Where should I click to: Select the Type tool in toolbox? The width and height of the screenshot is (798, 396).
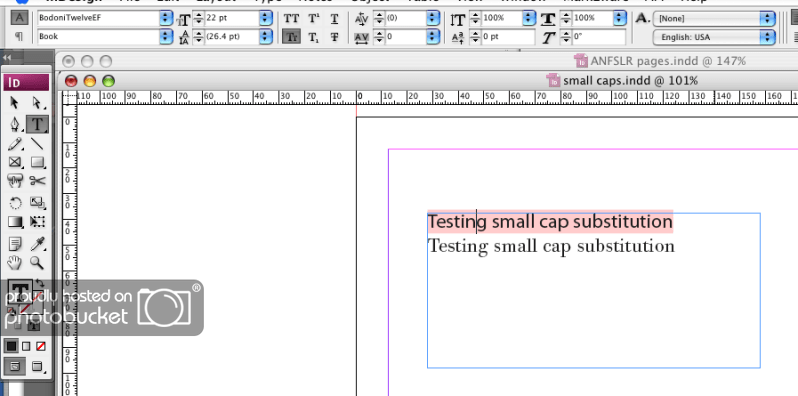(37, 124)
